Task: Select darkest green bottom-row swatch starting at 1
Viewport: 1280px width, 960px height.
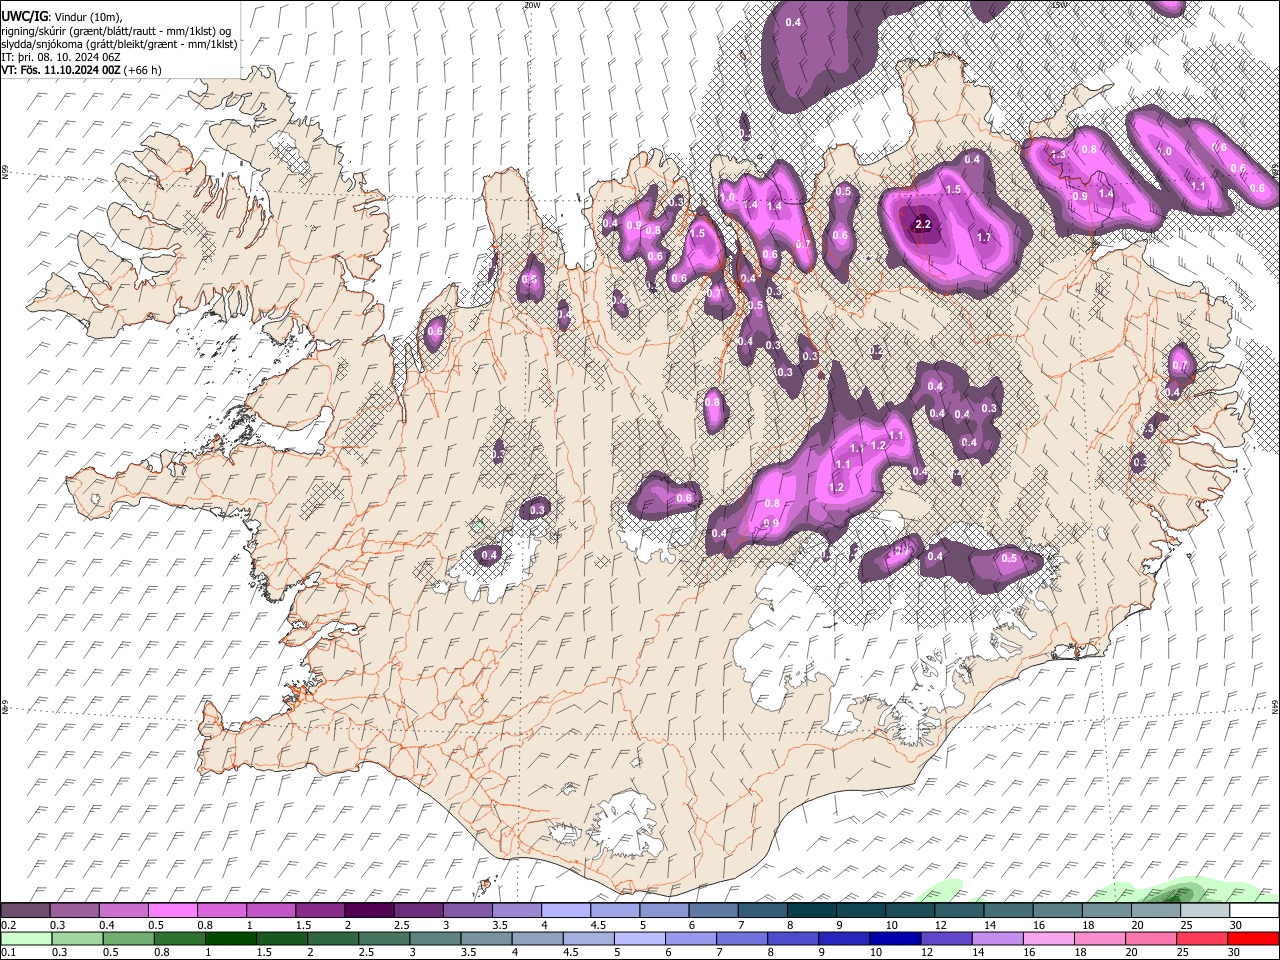Action: click(x=230, y=938)
